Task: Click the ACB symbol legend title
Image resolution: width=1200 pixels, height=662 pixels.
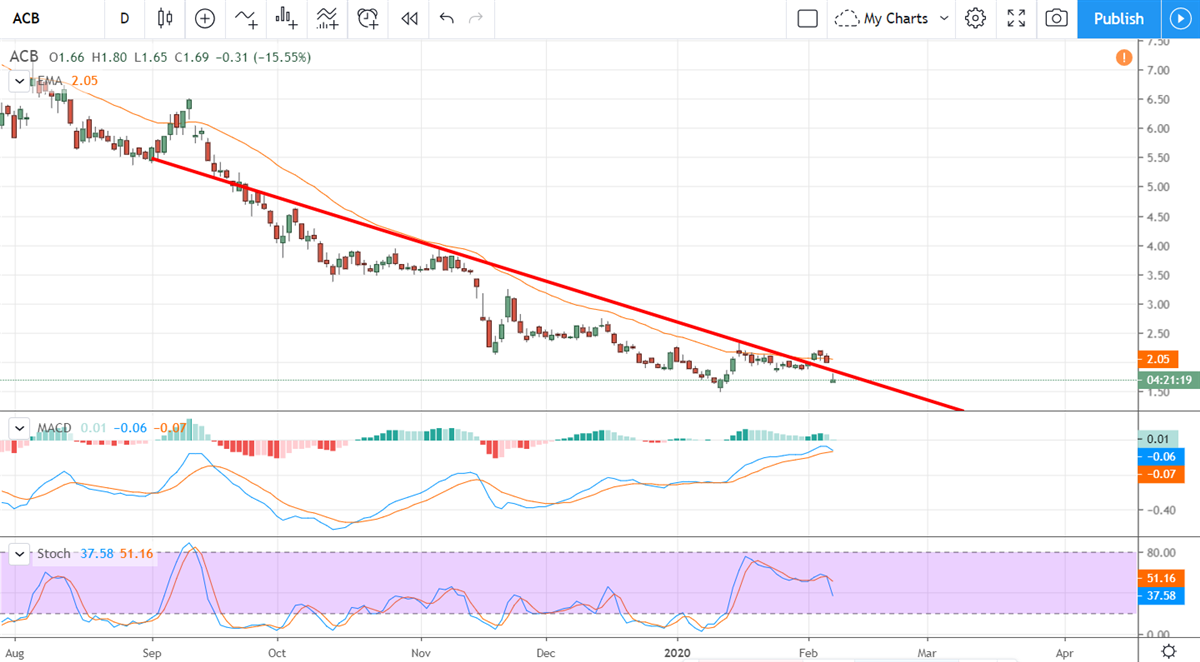Action: click(x=23, y=57)
